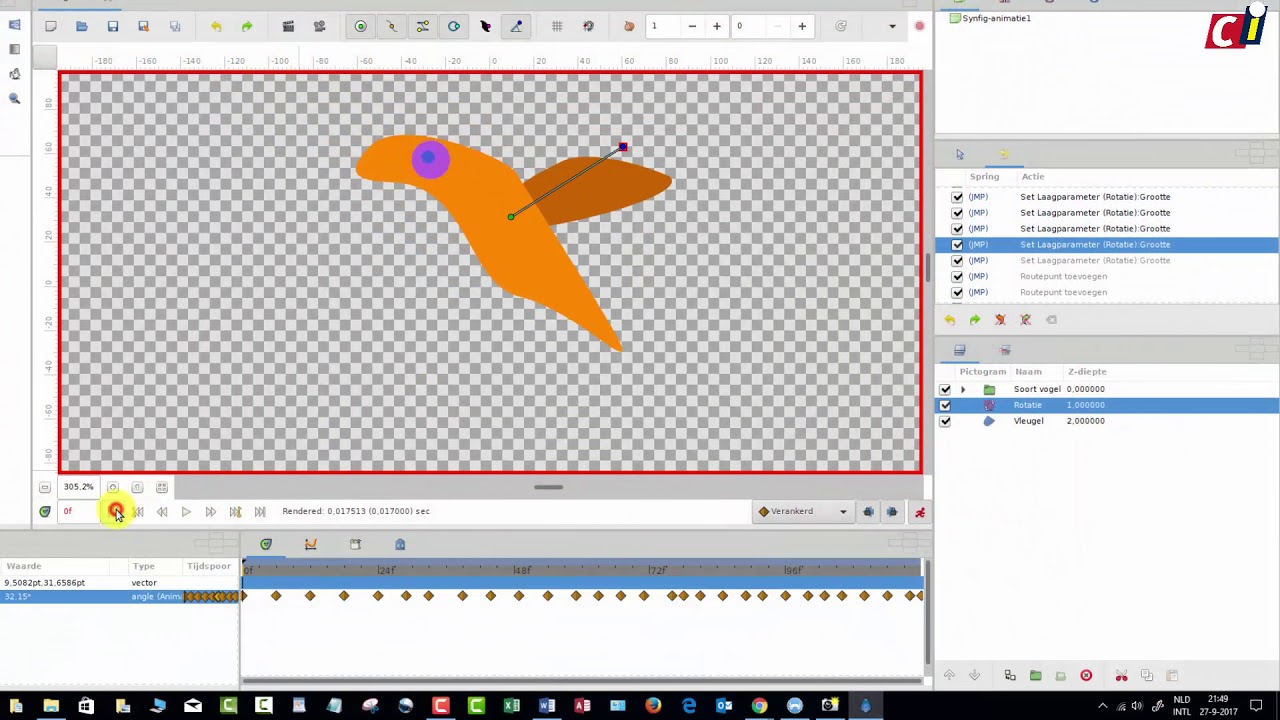Screen dimensions: 1280x720
Task: Toggle last Routepunt toevoegen history checkbox
Action: coord(957,293)
